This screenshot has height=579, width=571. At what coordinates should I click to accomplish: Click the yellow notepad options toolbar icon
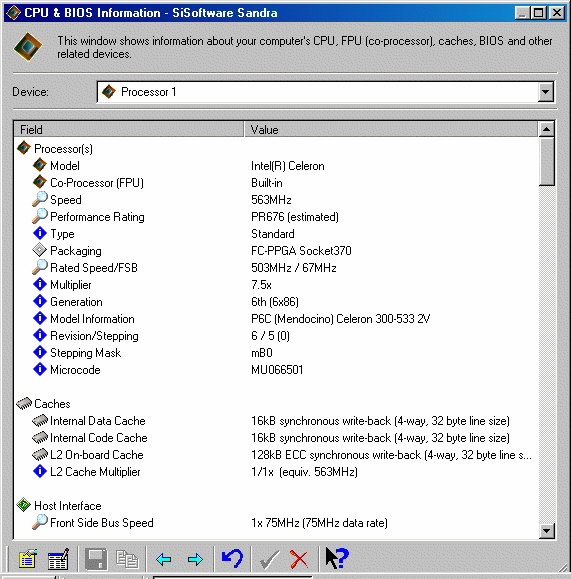click(28, 559)
